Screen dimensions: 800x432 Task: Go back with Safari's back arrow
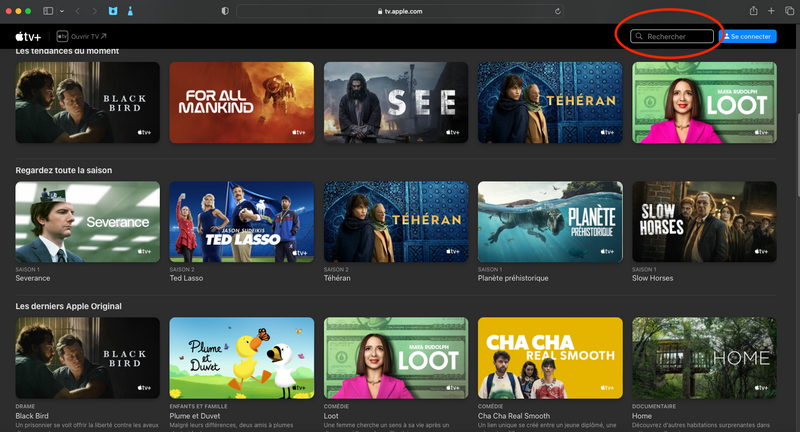[x=78, y=11]
